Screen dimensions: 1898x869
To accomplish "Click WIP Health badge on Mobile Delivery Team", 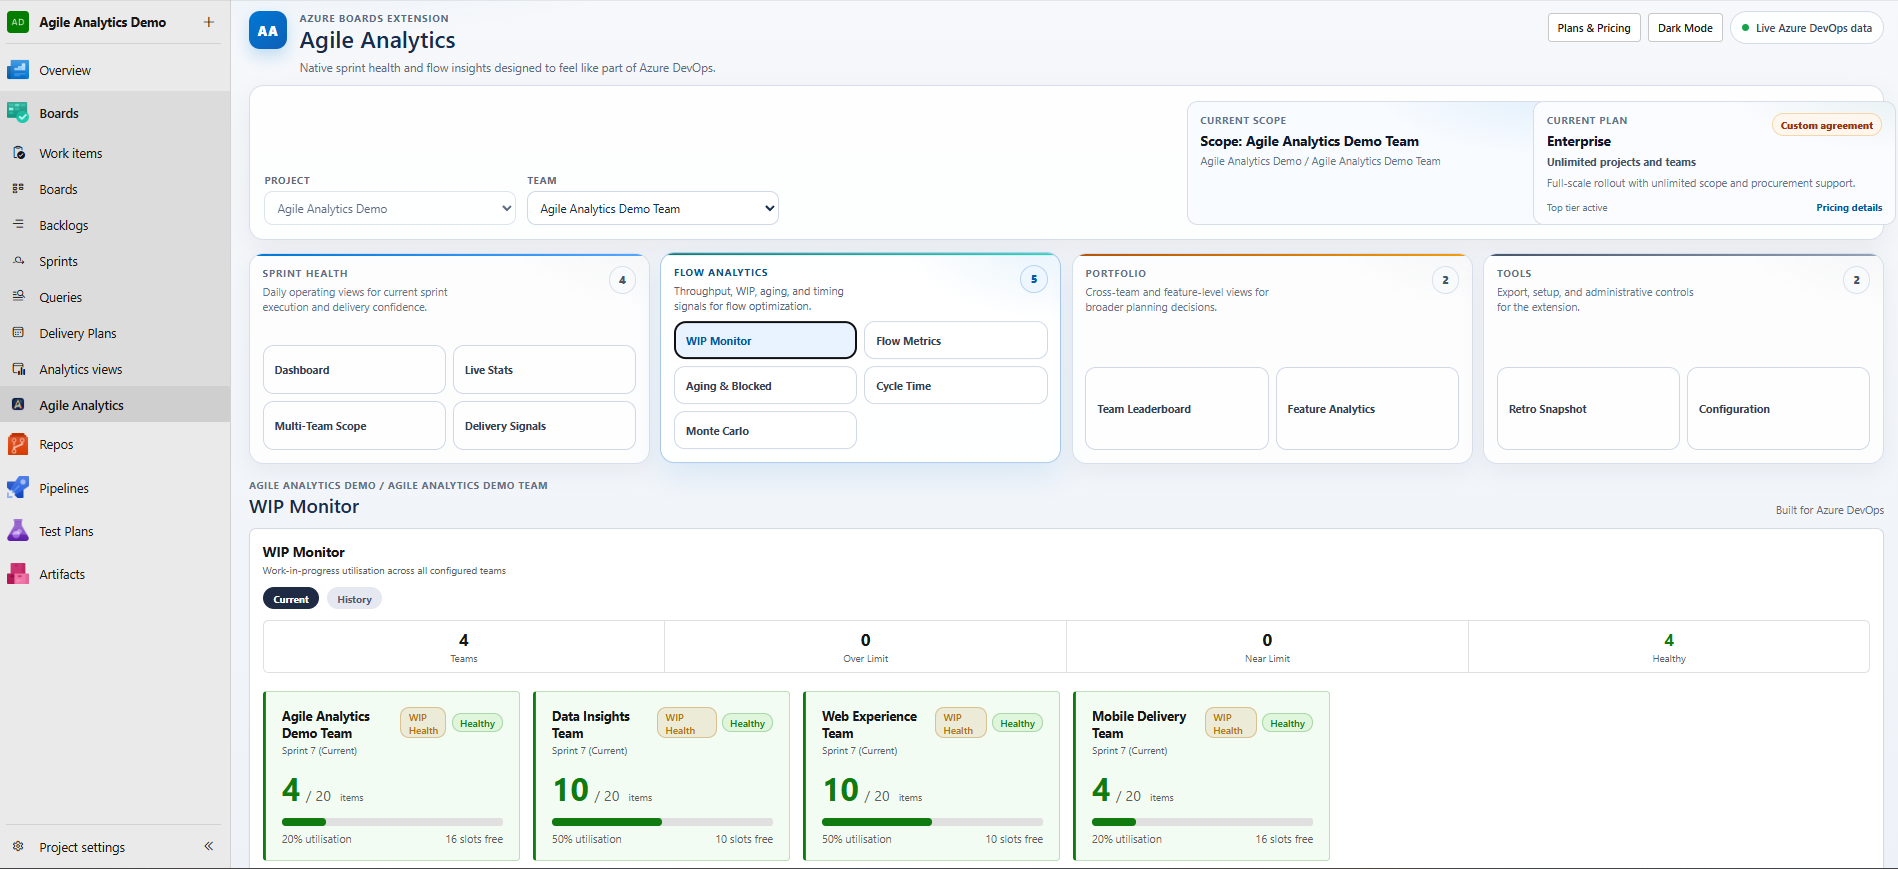I will [1228, 723].
